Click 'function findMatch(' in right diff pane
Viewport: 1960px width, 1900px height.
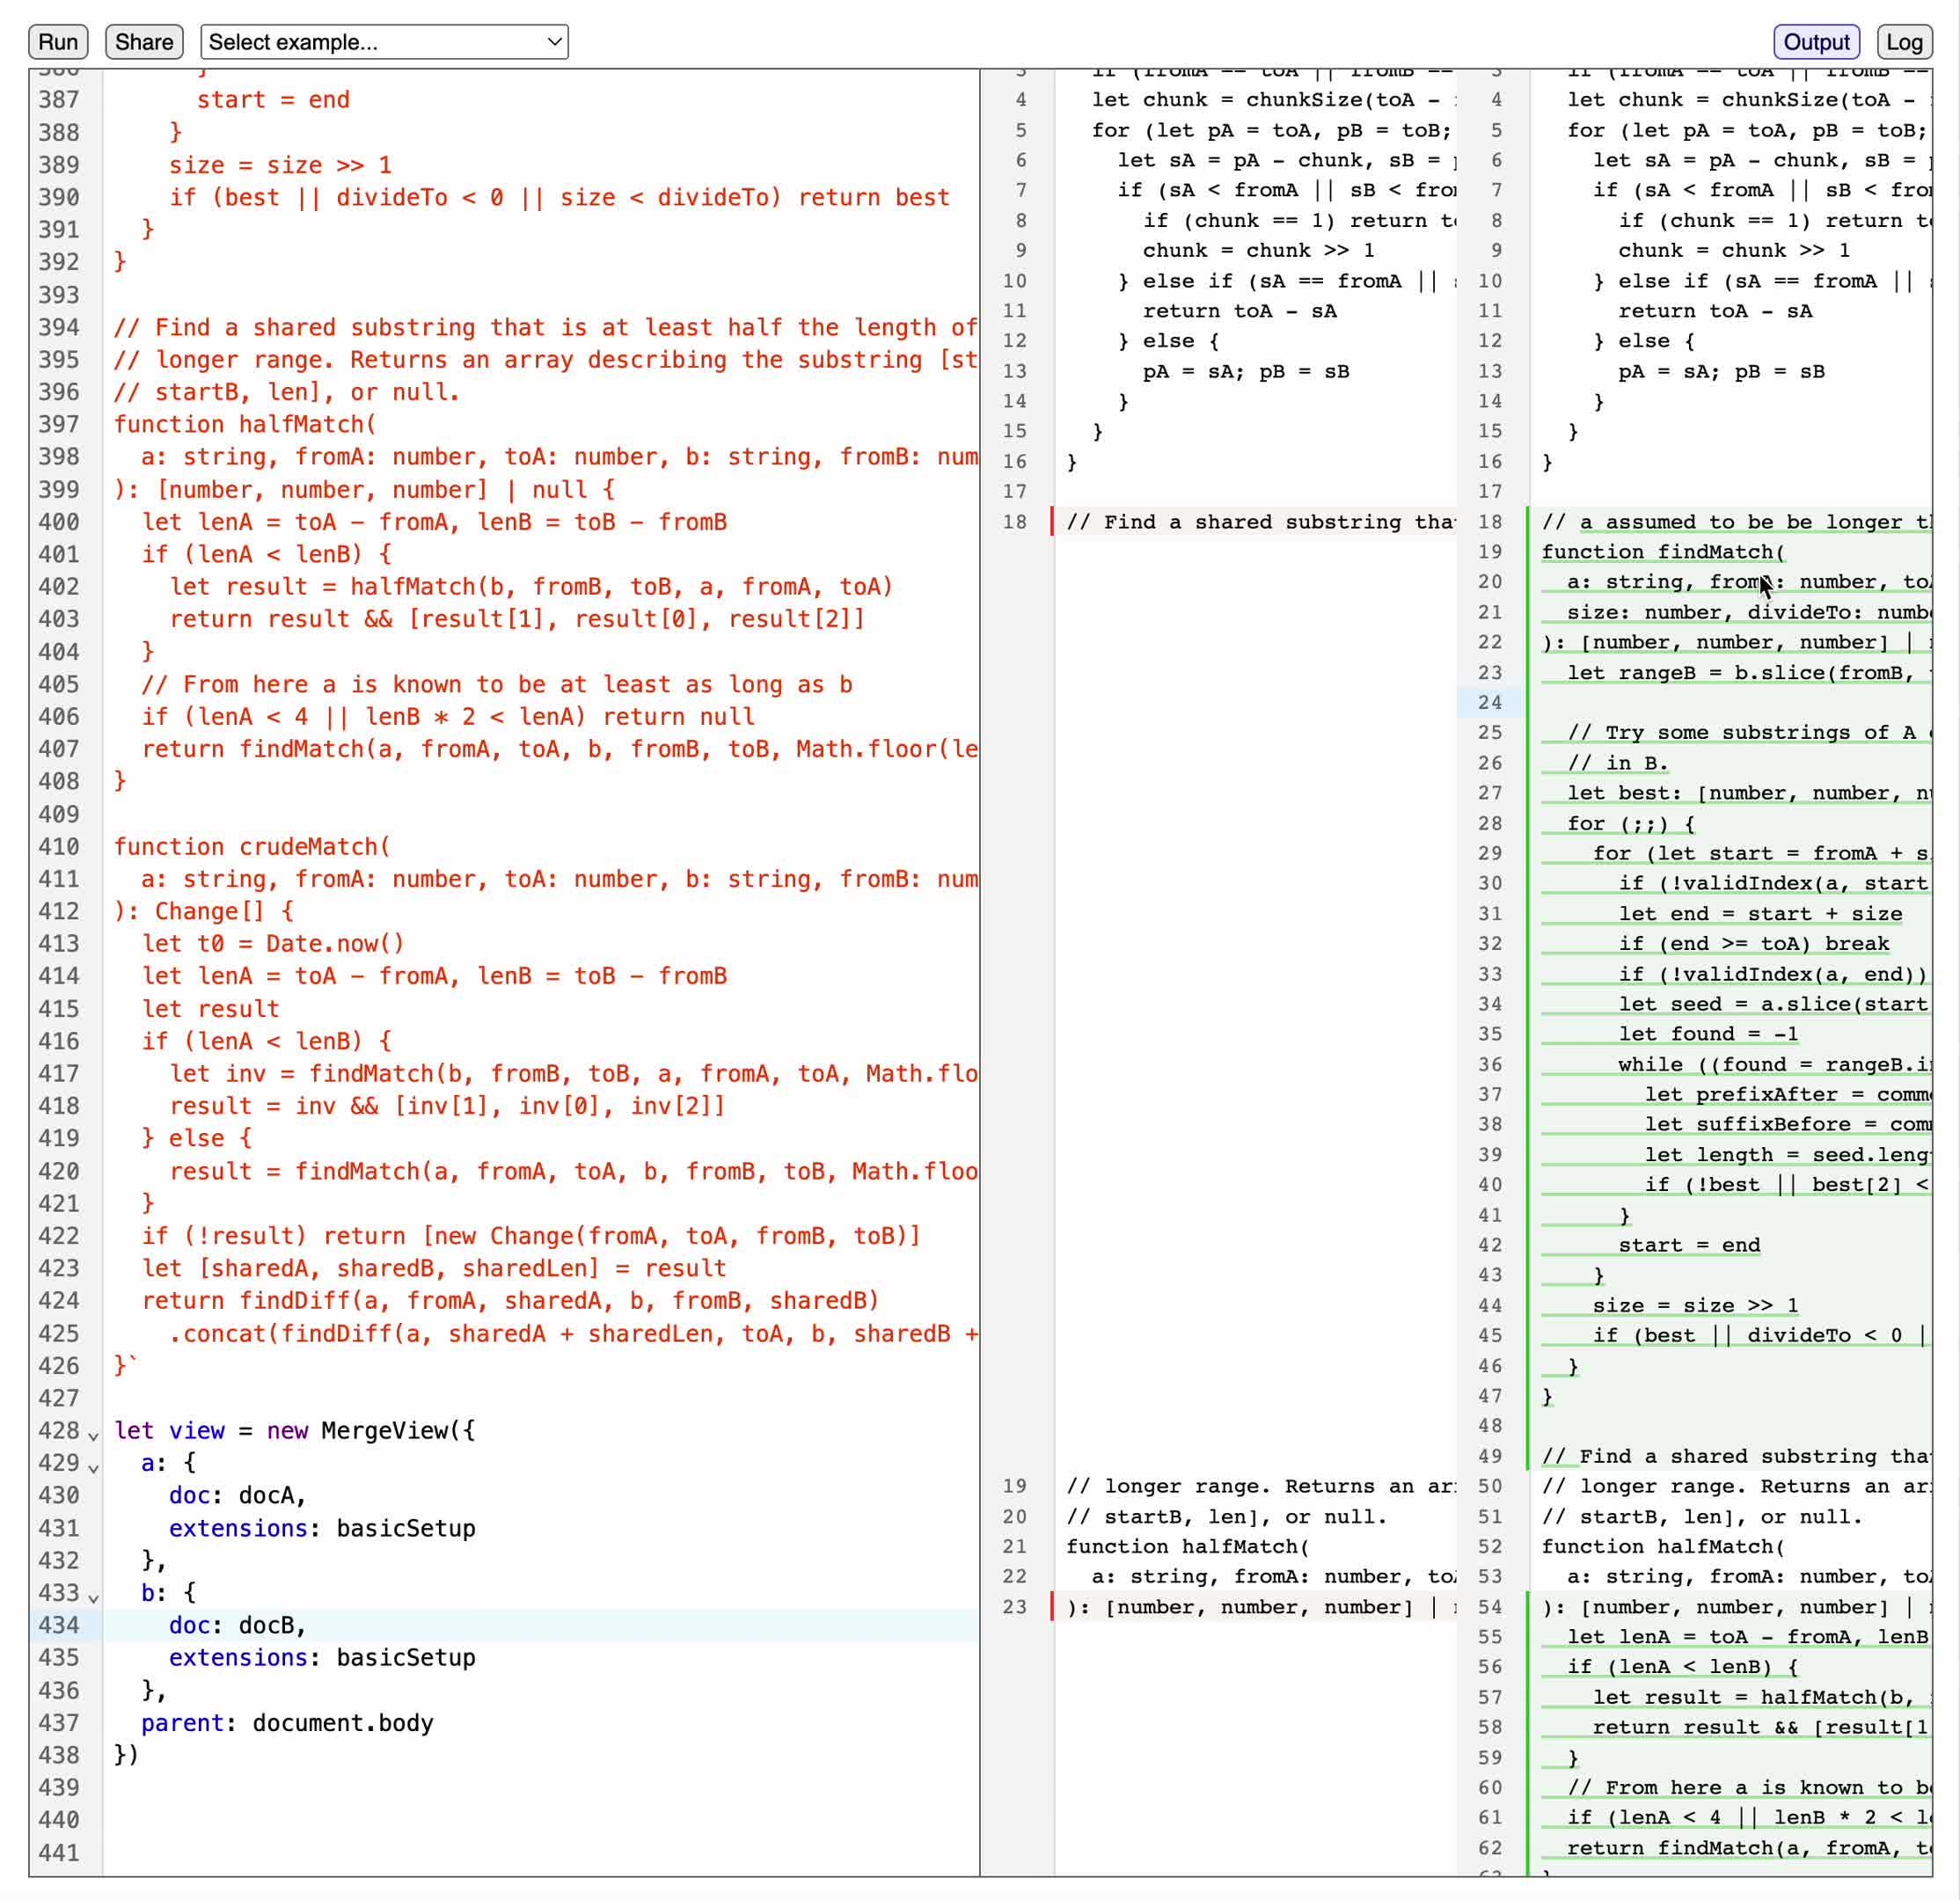coord(1662,552)
